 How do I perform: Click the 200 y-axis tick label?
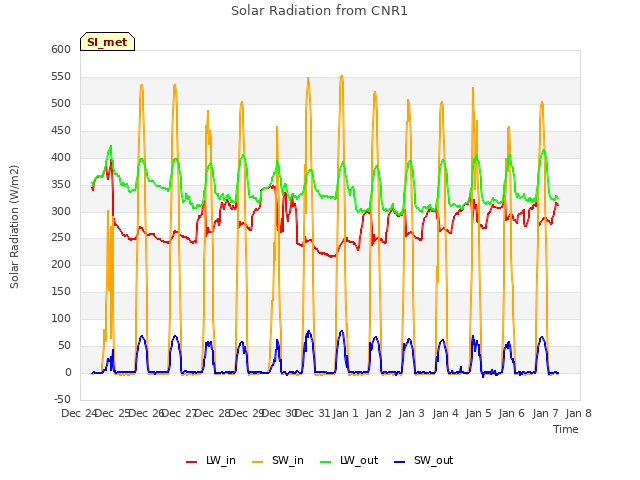point(61,264)
